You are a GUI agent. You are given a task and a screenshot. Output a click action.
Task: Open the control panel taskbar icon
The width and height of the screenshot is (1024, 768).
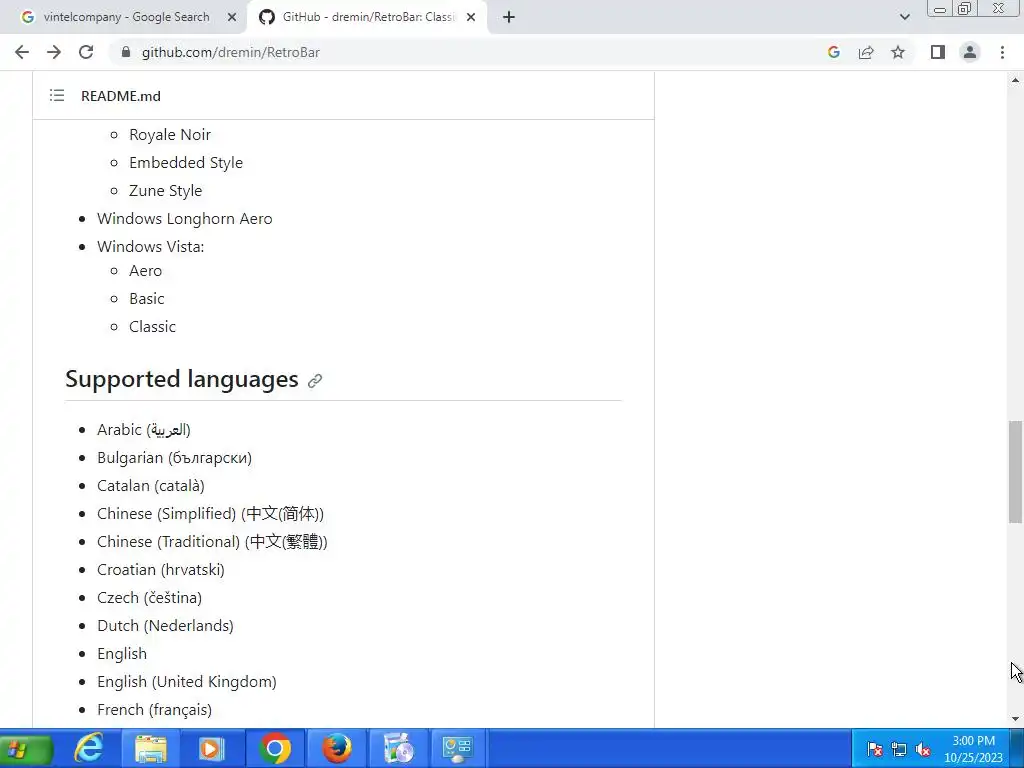coord(457,748)
